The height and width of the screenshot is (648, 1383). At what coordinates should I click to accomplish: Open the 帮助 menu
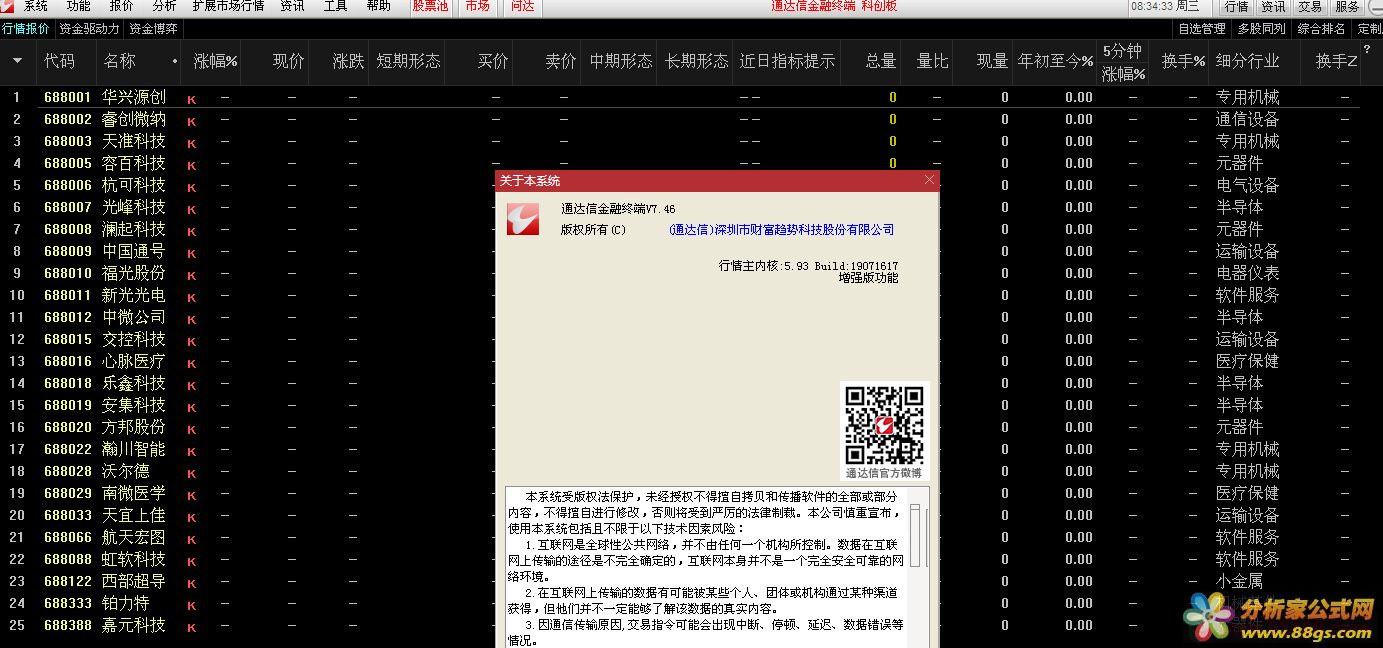379,6
